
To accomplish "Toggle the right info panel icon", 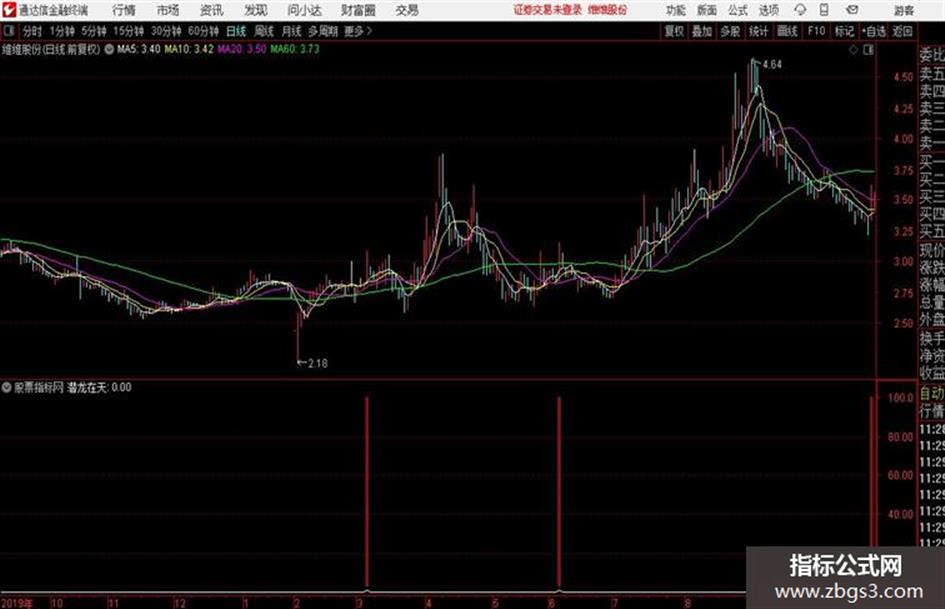I will tap(868, 50).
